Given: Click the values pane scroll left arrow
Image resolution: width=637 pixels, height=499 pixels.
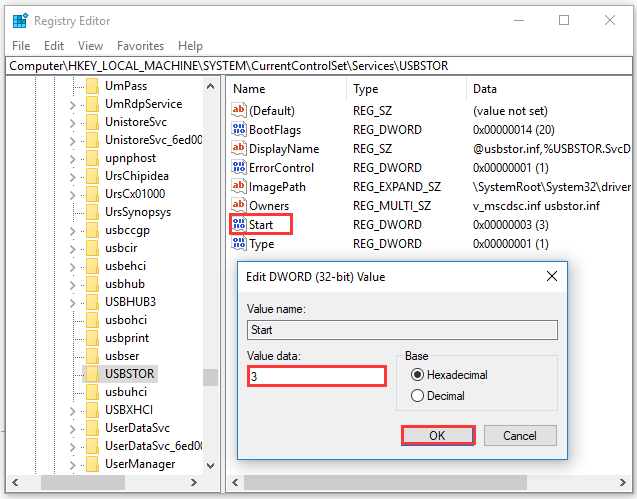Looking at the screenshot, I should [x=235, y=482].
